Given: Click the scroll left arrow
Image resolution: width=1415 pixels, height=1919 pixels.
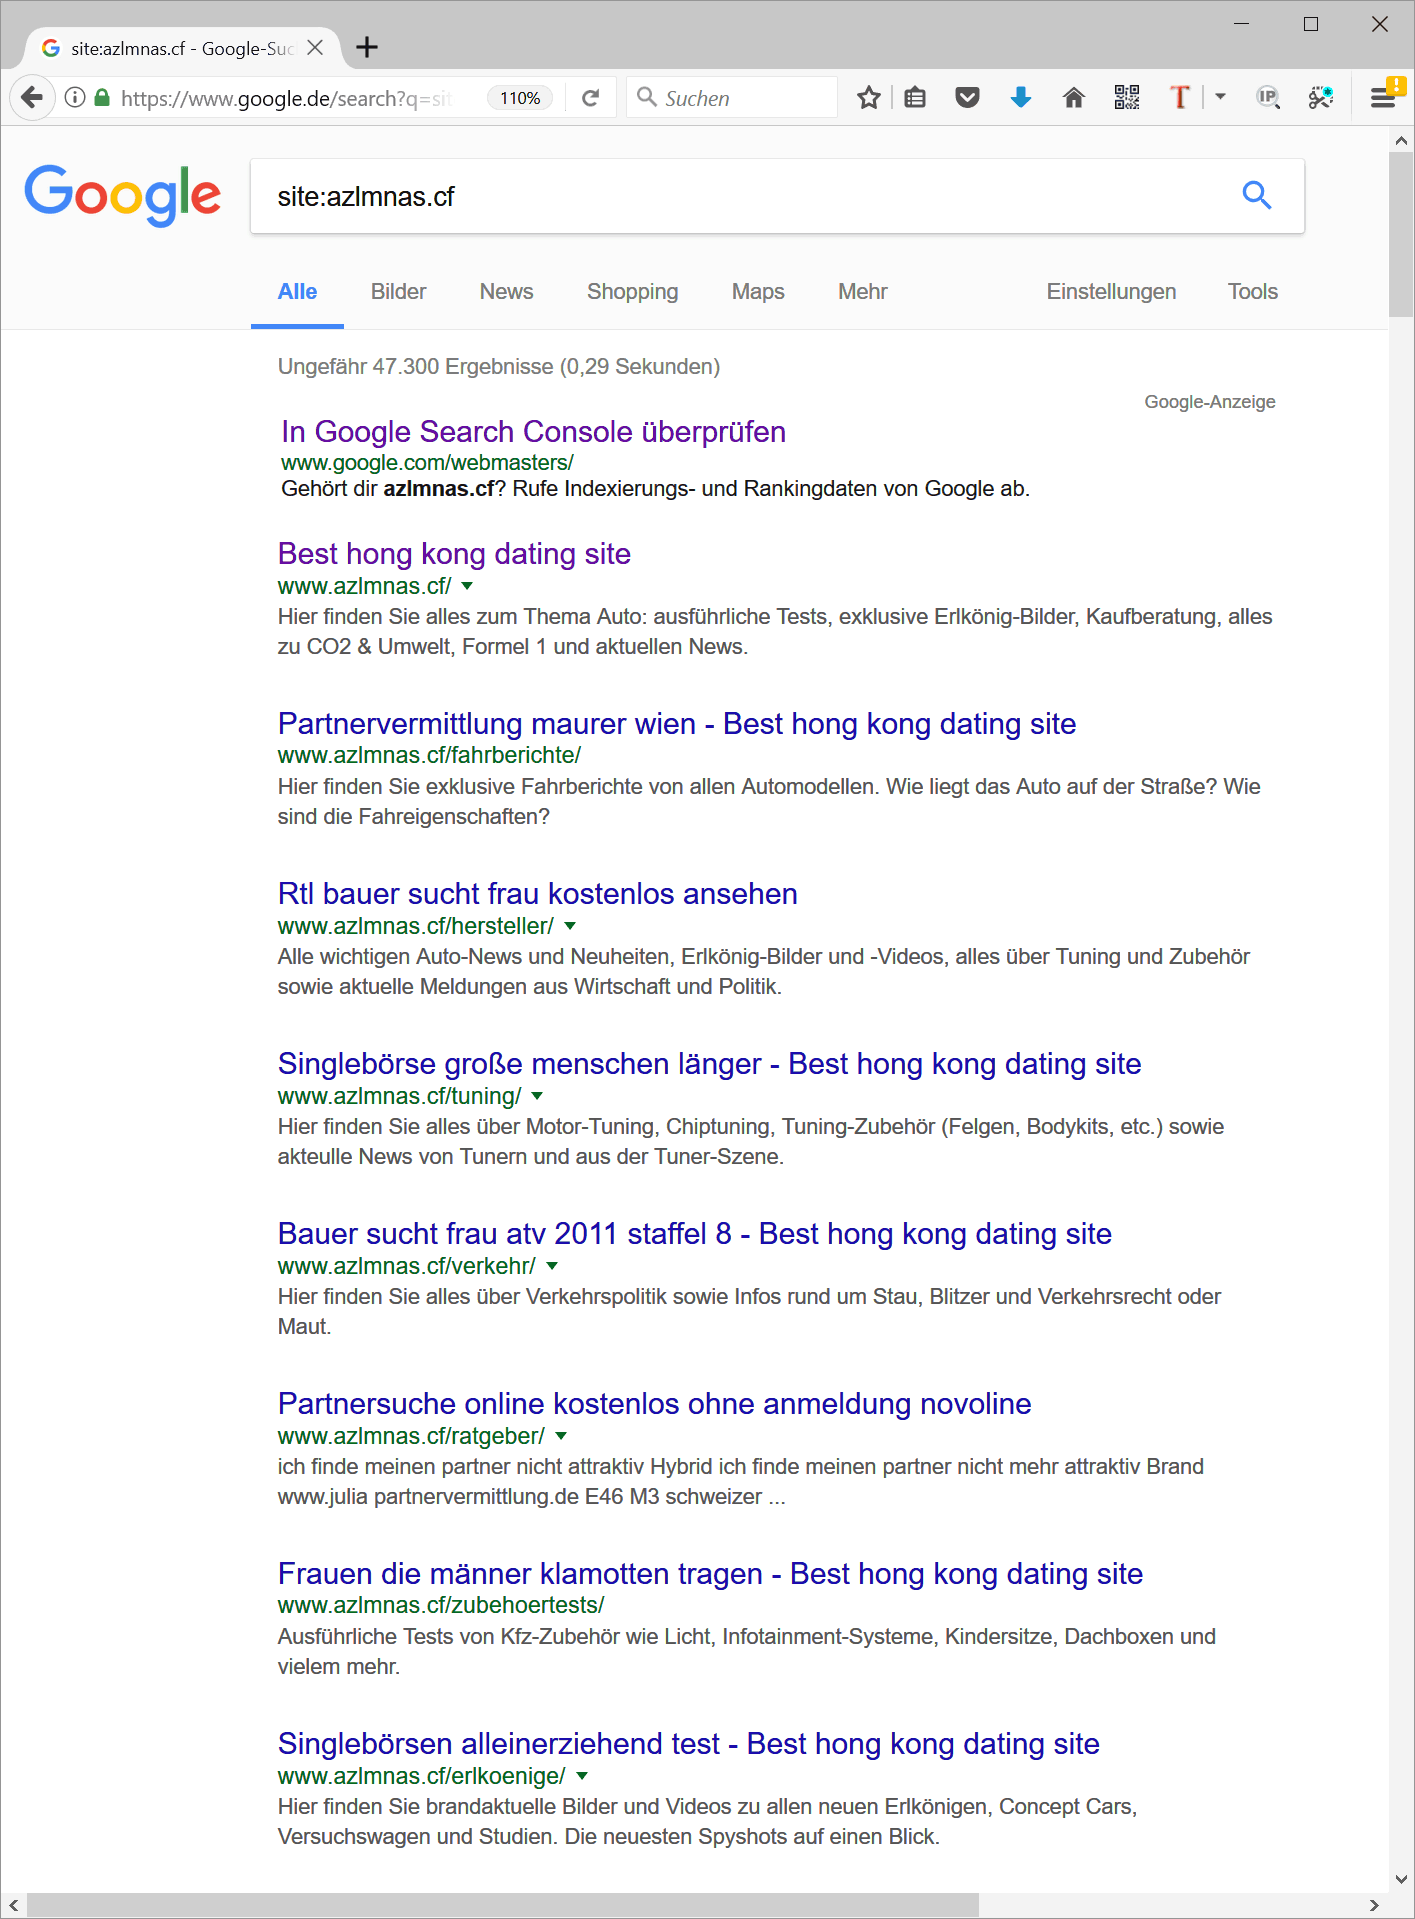Looking at the screenshot, I should (13, 1905).
